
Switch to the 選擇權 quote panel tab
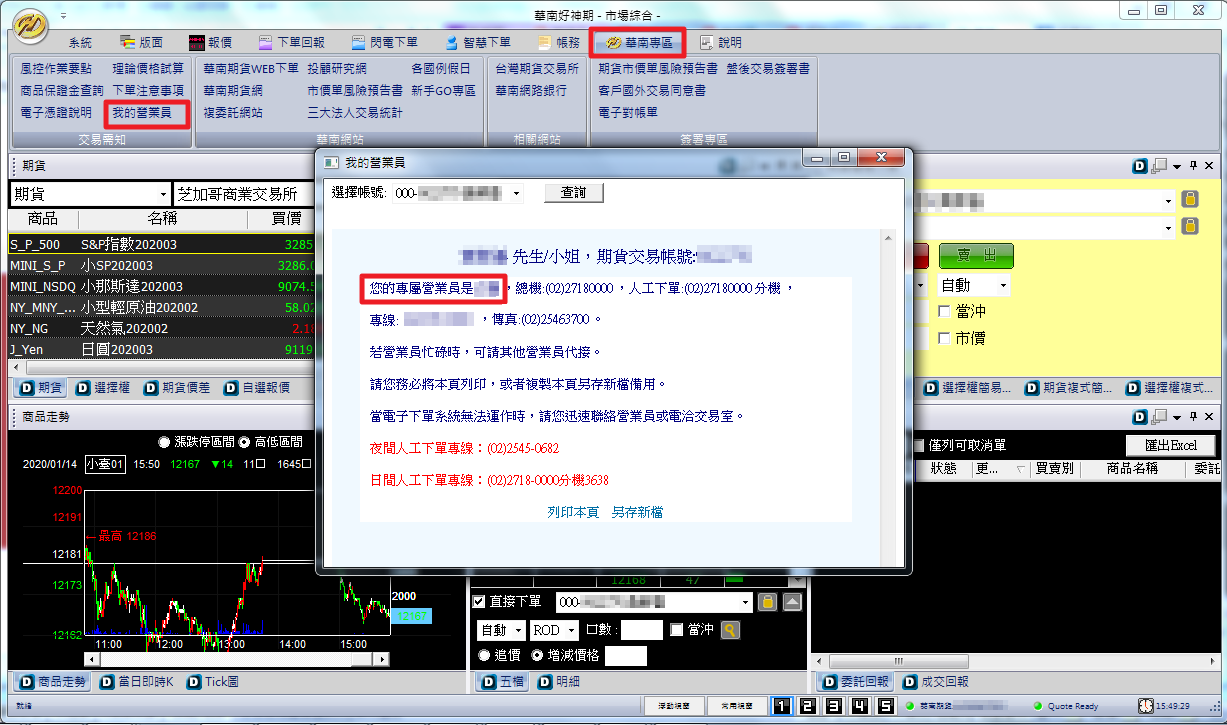[103, 388]
